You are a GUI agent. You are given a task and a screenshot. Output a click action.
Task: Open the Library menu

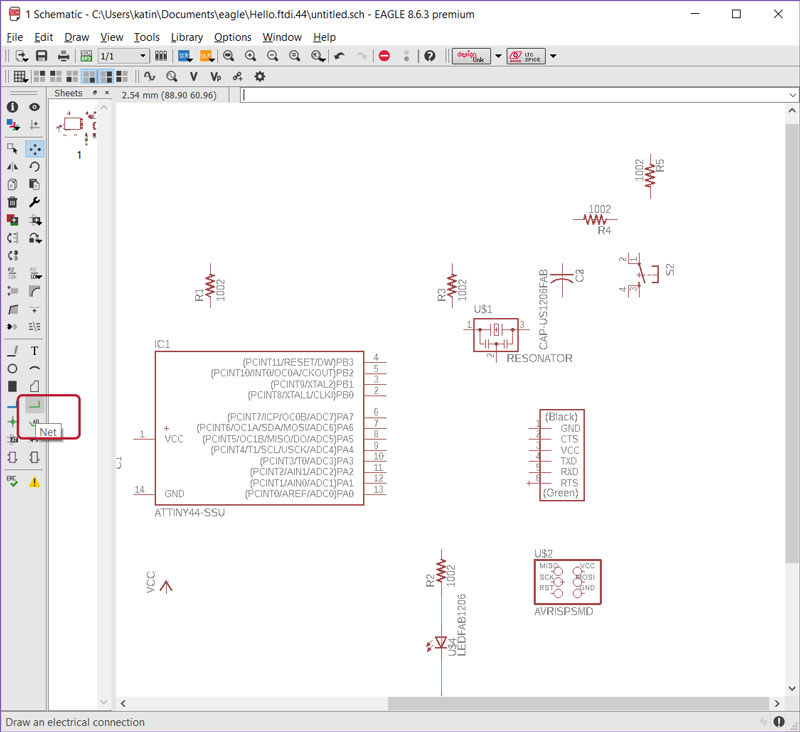click(x=187, y=37)
